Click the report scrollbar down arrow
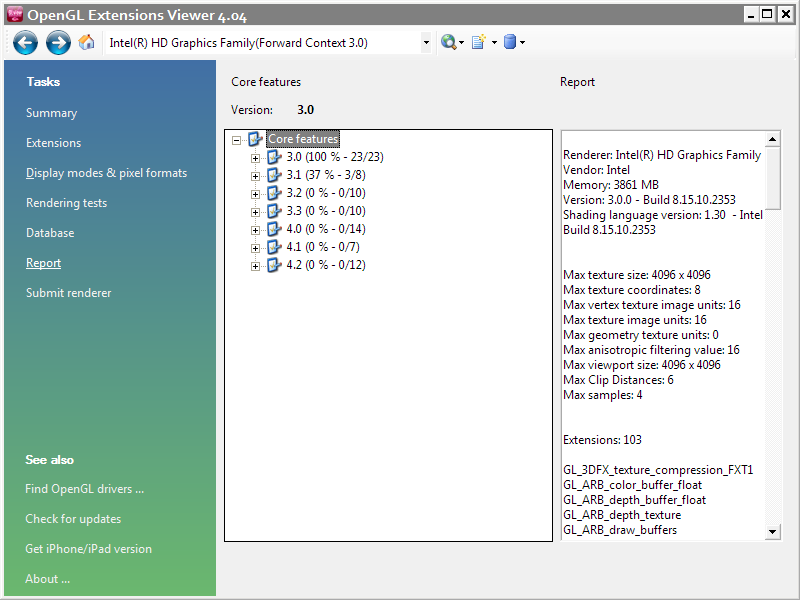The height and width of the screenshot is (600, 800). tap(772, 532)
